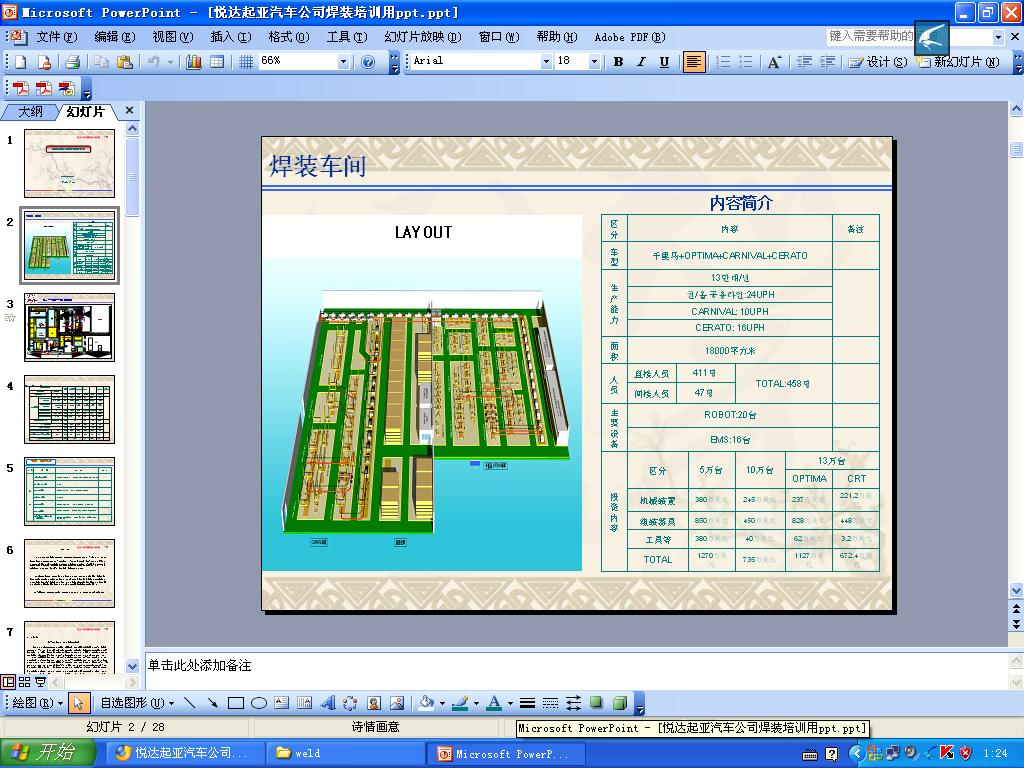The image size is (1024, 768).
Task: Toggle Bold formatting
Action: (x=618, y=61)
